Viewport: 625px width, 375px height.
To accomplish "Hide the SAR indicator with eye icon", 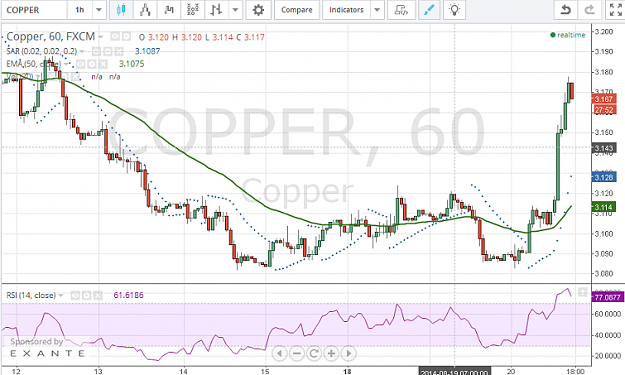I will pos(96,51).
